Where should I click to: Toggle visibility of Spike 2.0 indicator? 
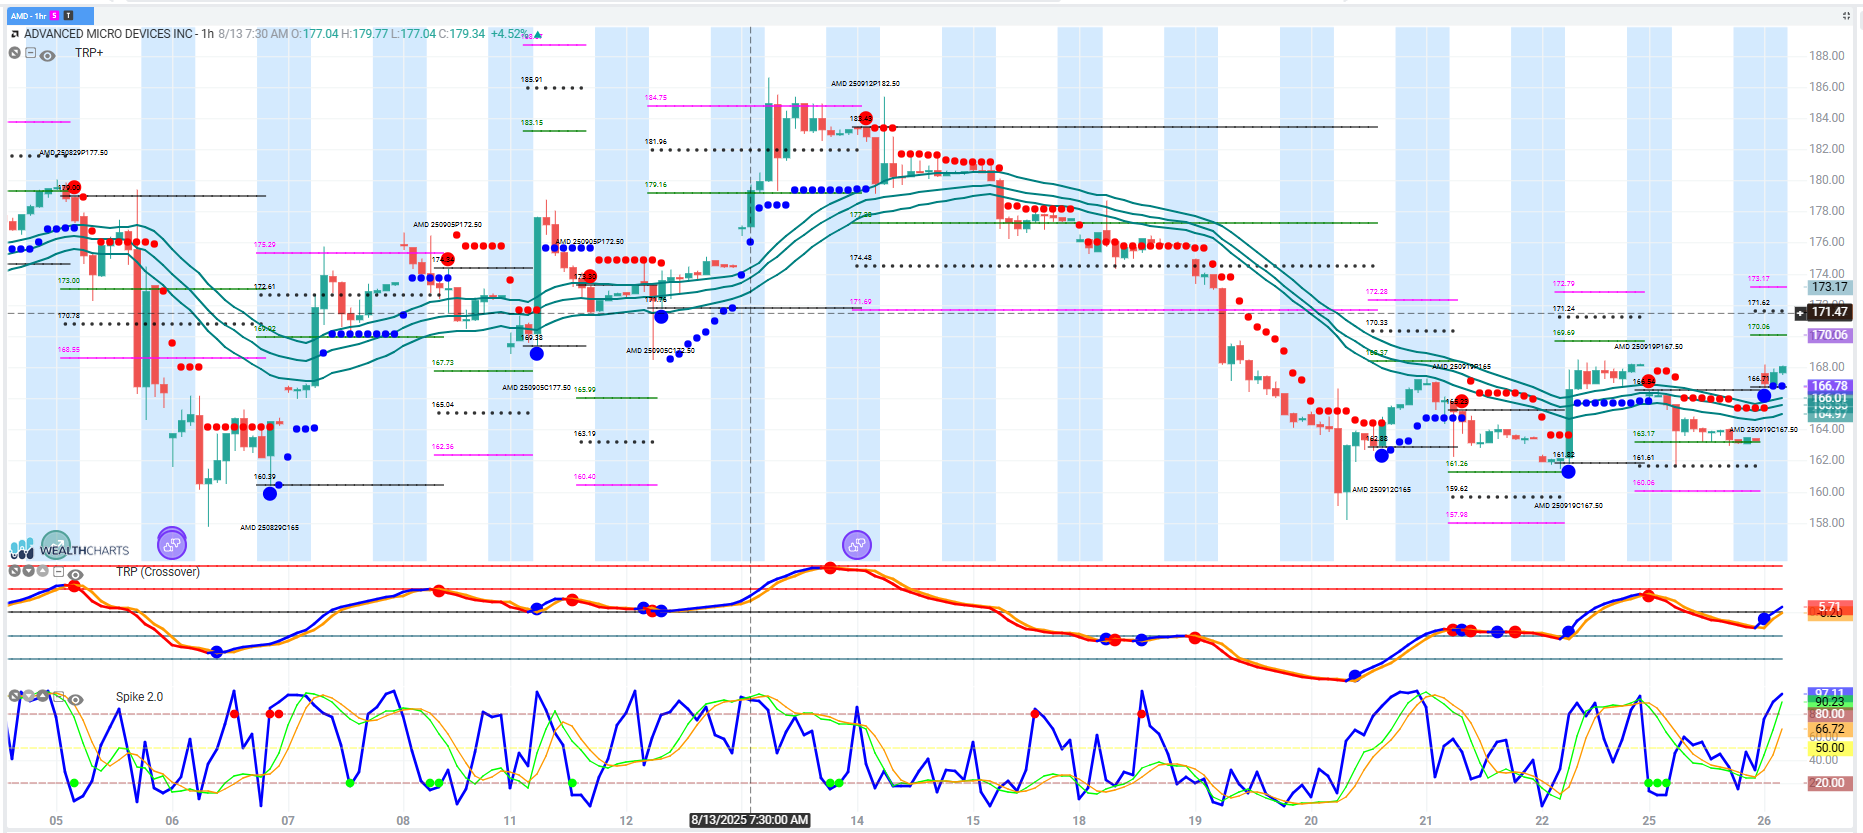(x=75, y=700)
